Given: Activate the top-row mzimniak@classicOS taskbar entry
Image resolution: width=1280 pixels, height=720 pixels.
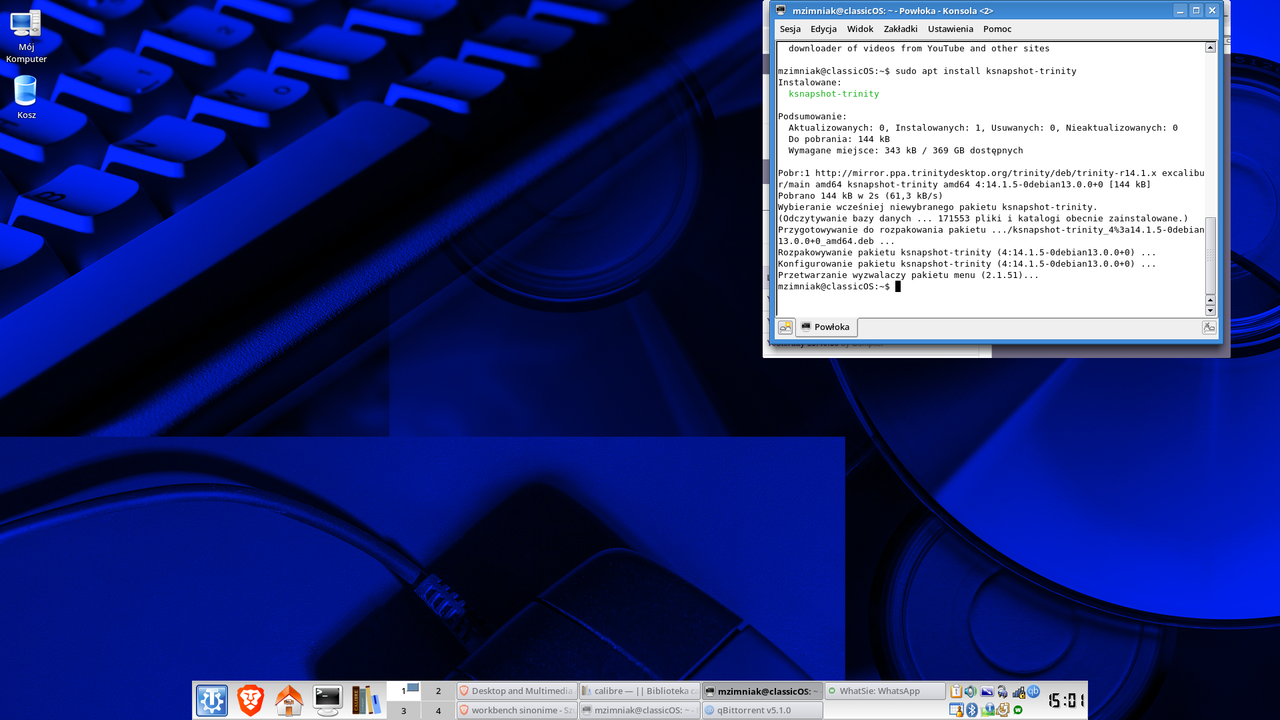Looking at the screenshot, I should (762, 691).
